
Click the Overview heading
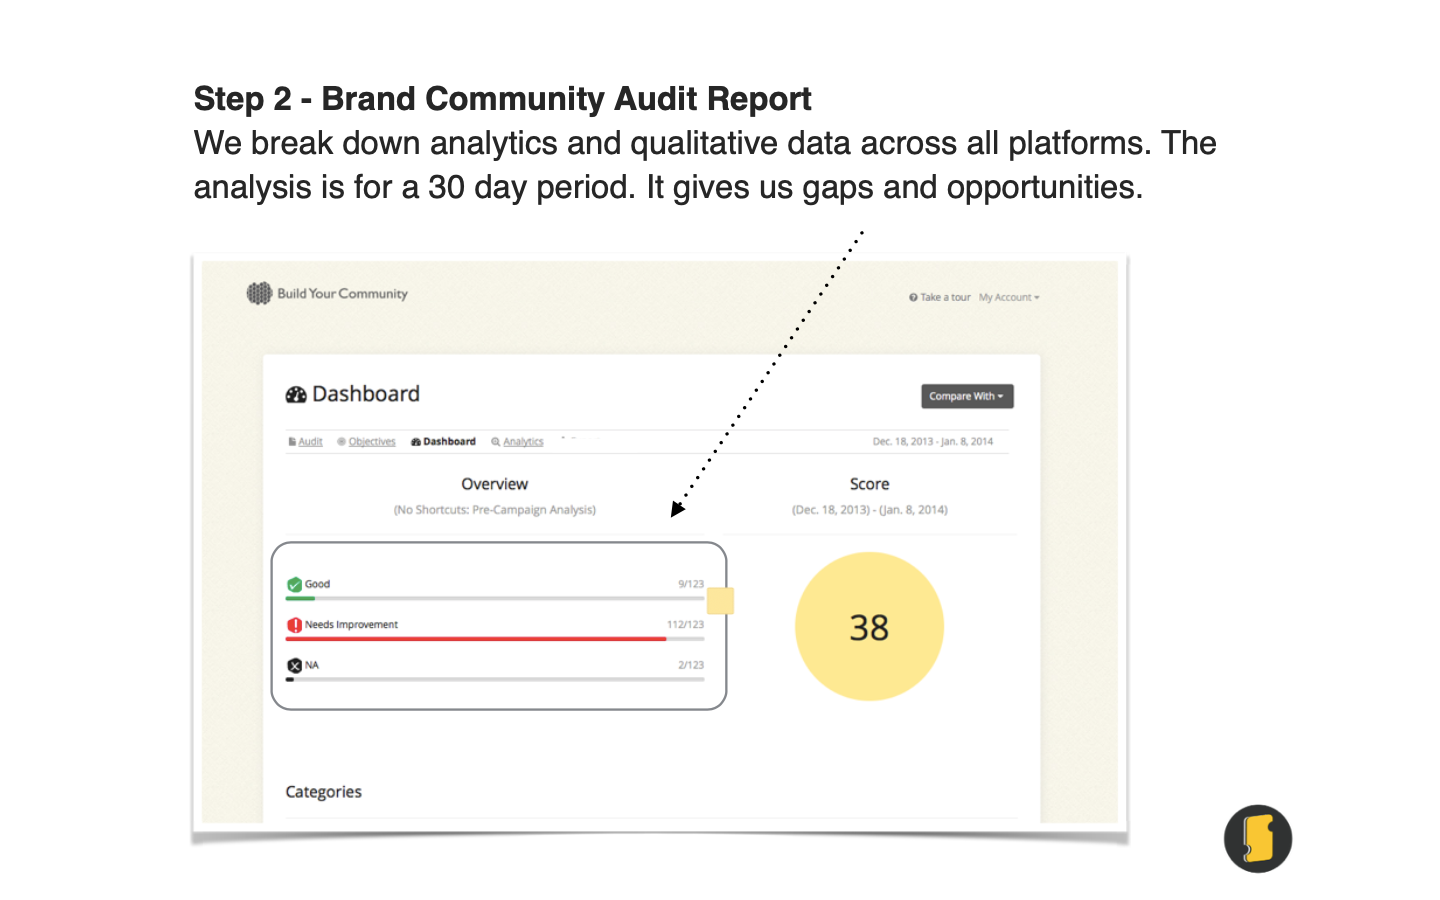tap(494, 484)
